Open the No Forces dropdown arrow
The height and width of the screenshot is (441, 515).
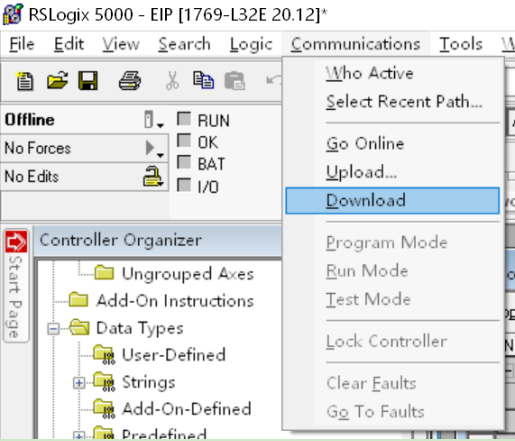point(154,148)
